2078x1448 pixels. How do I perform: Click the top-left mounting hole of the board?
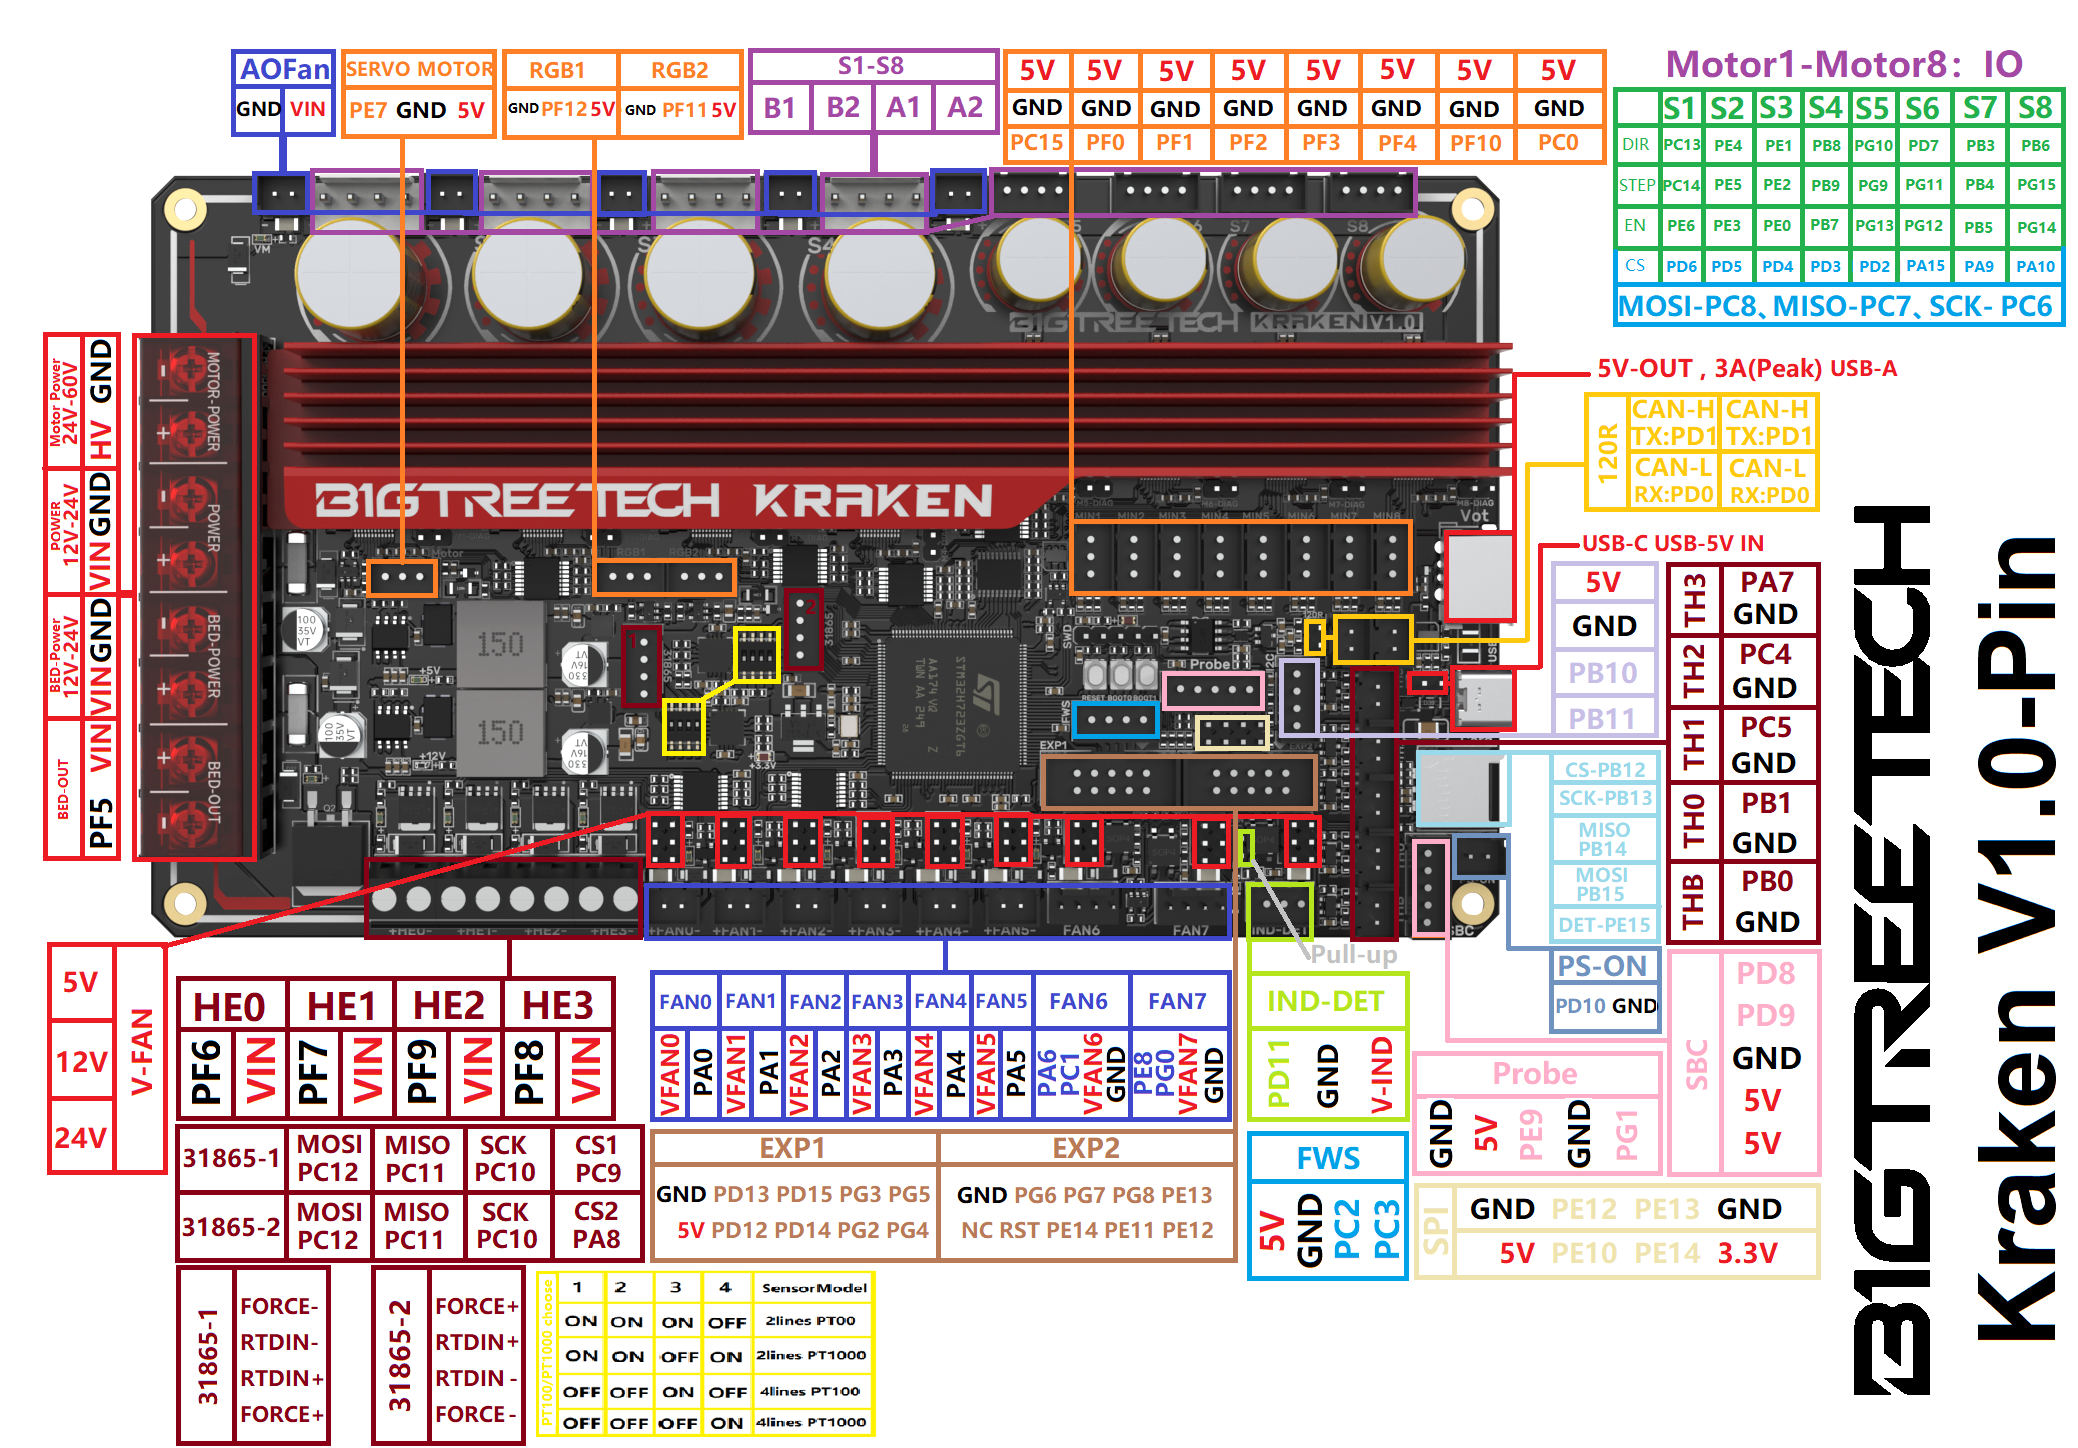(x=185, y=208)
